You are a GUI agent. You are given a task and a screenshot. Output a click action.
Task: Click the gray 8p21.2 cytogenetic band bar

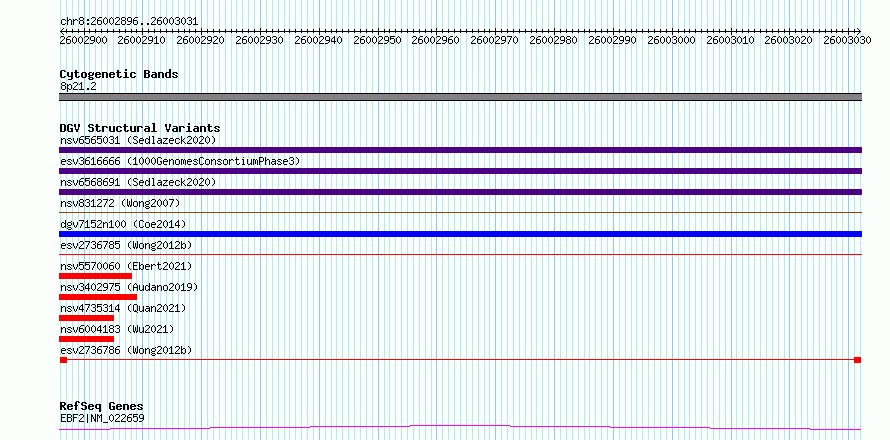[x=460, y=97]
